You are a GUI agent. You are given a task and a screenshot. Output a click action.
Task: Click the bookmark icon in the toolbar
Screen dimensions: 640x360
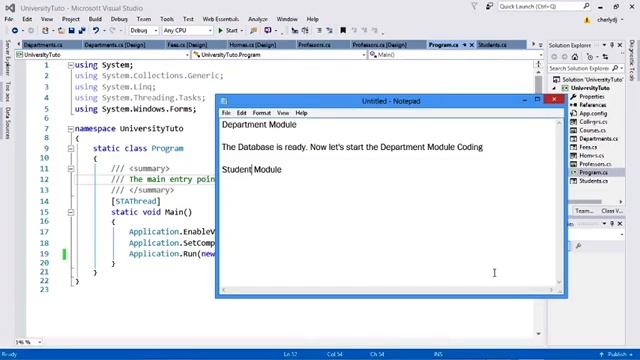pyautogui.click(x=343, y=31)
